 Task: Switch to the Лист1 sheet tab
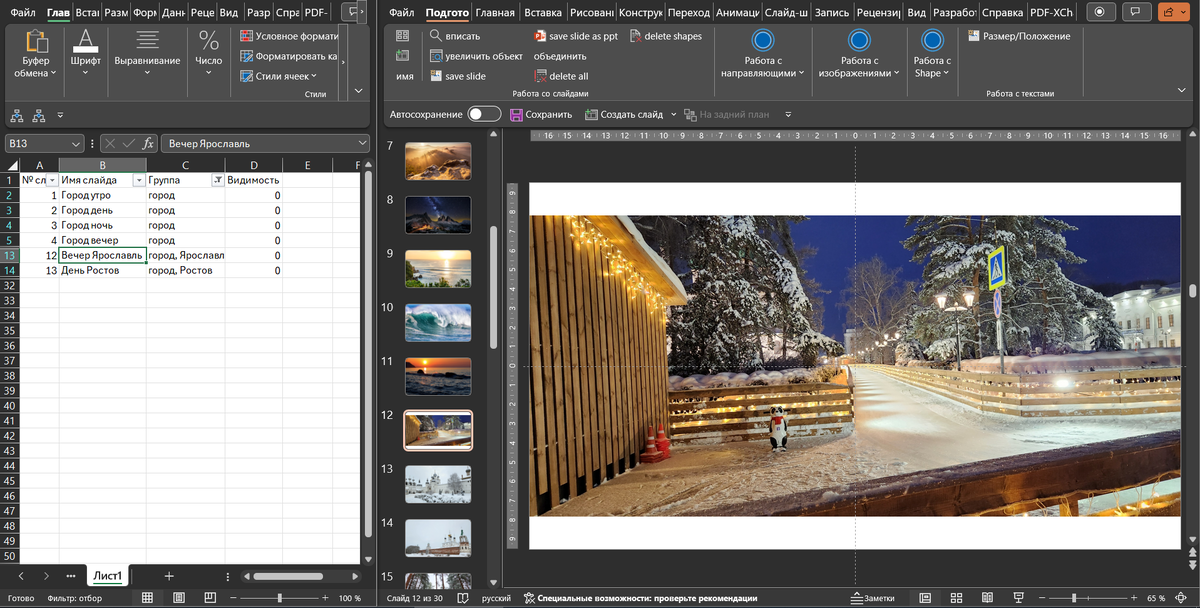107,576
